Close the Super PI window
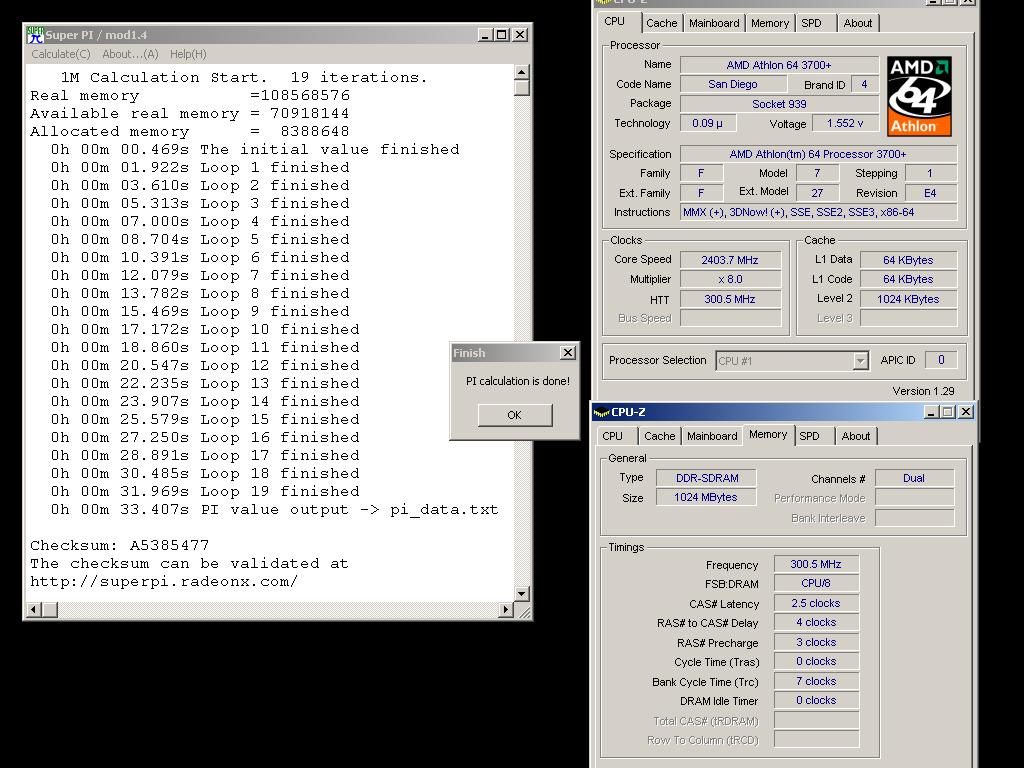The height and width of the screenshot is (768, 1024). [x=520, y=35]
